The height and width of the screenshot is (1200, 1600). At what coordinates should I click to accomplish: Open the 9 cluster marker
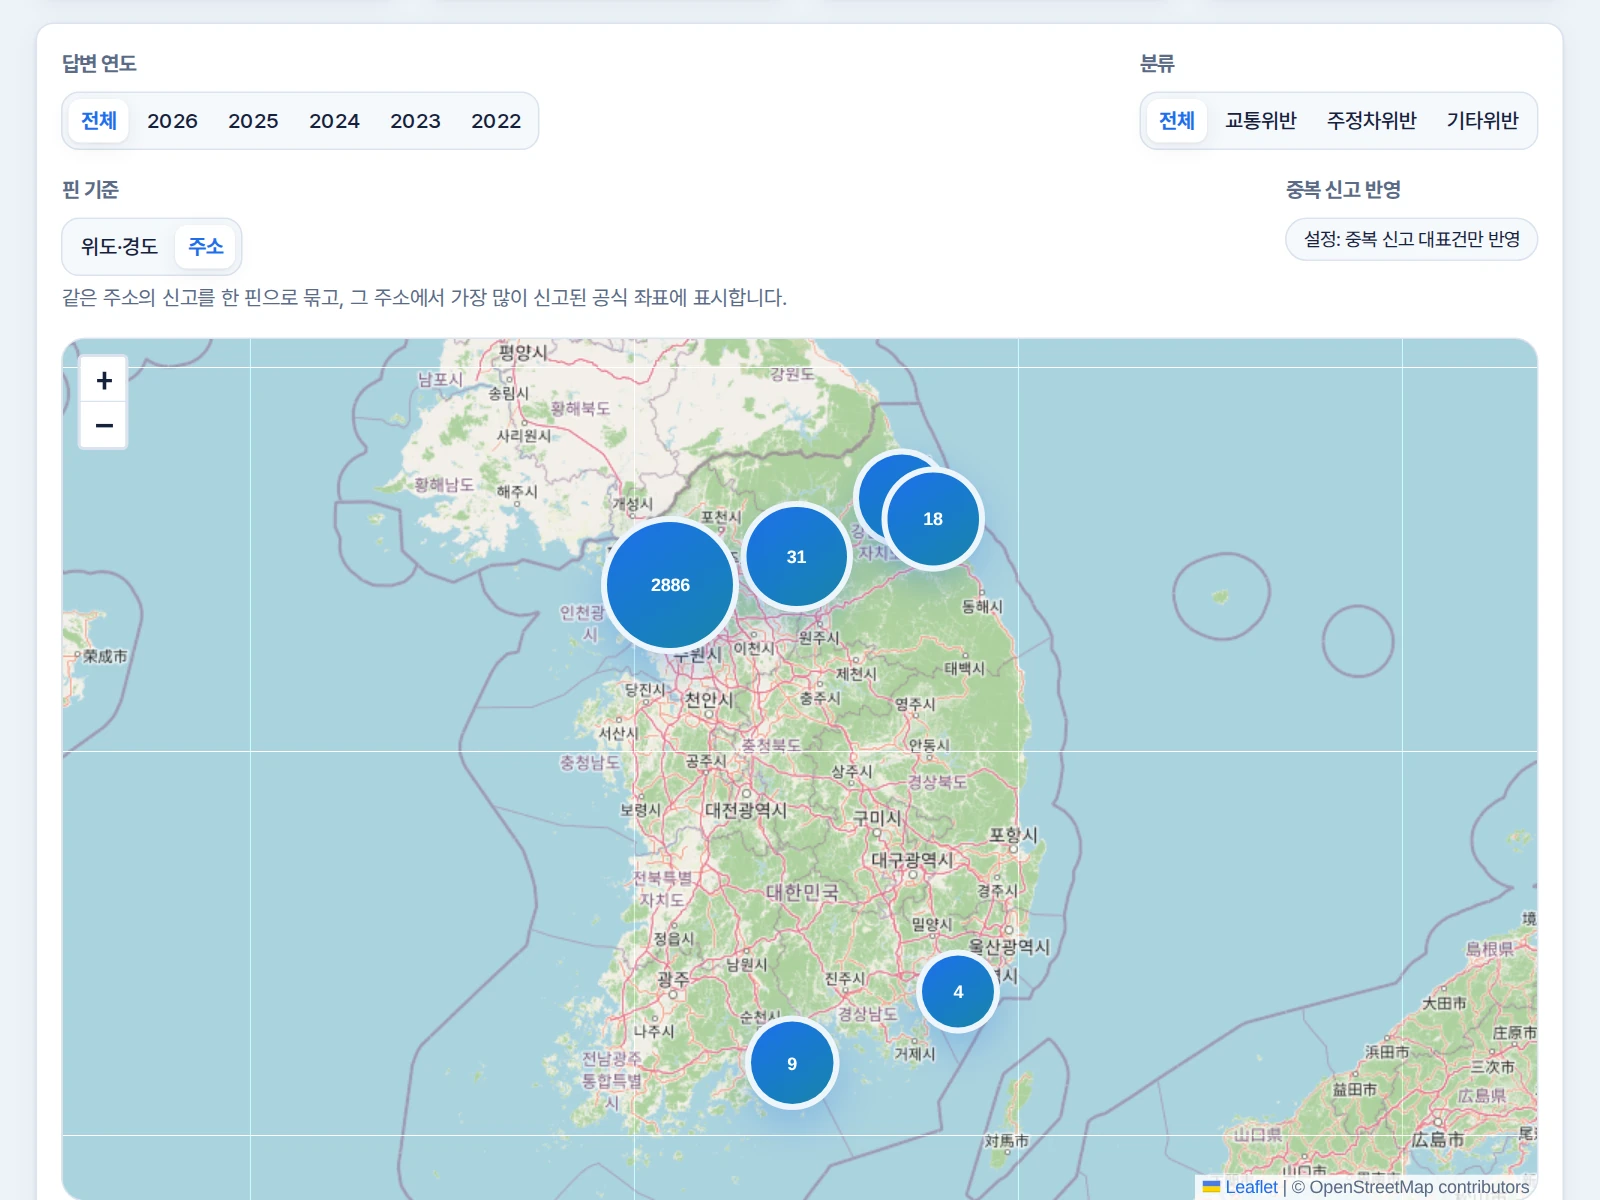(x=792, y=1064)
